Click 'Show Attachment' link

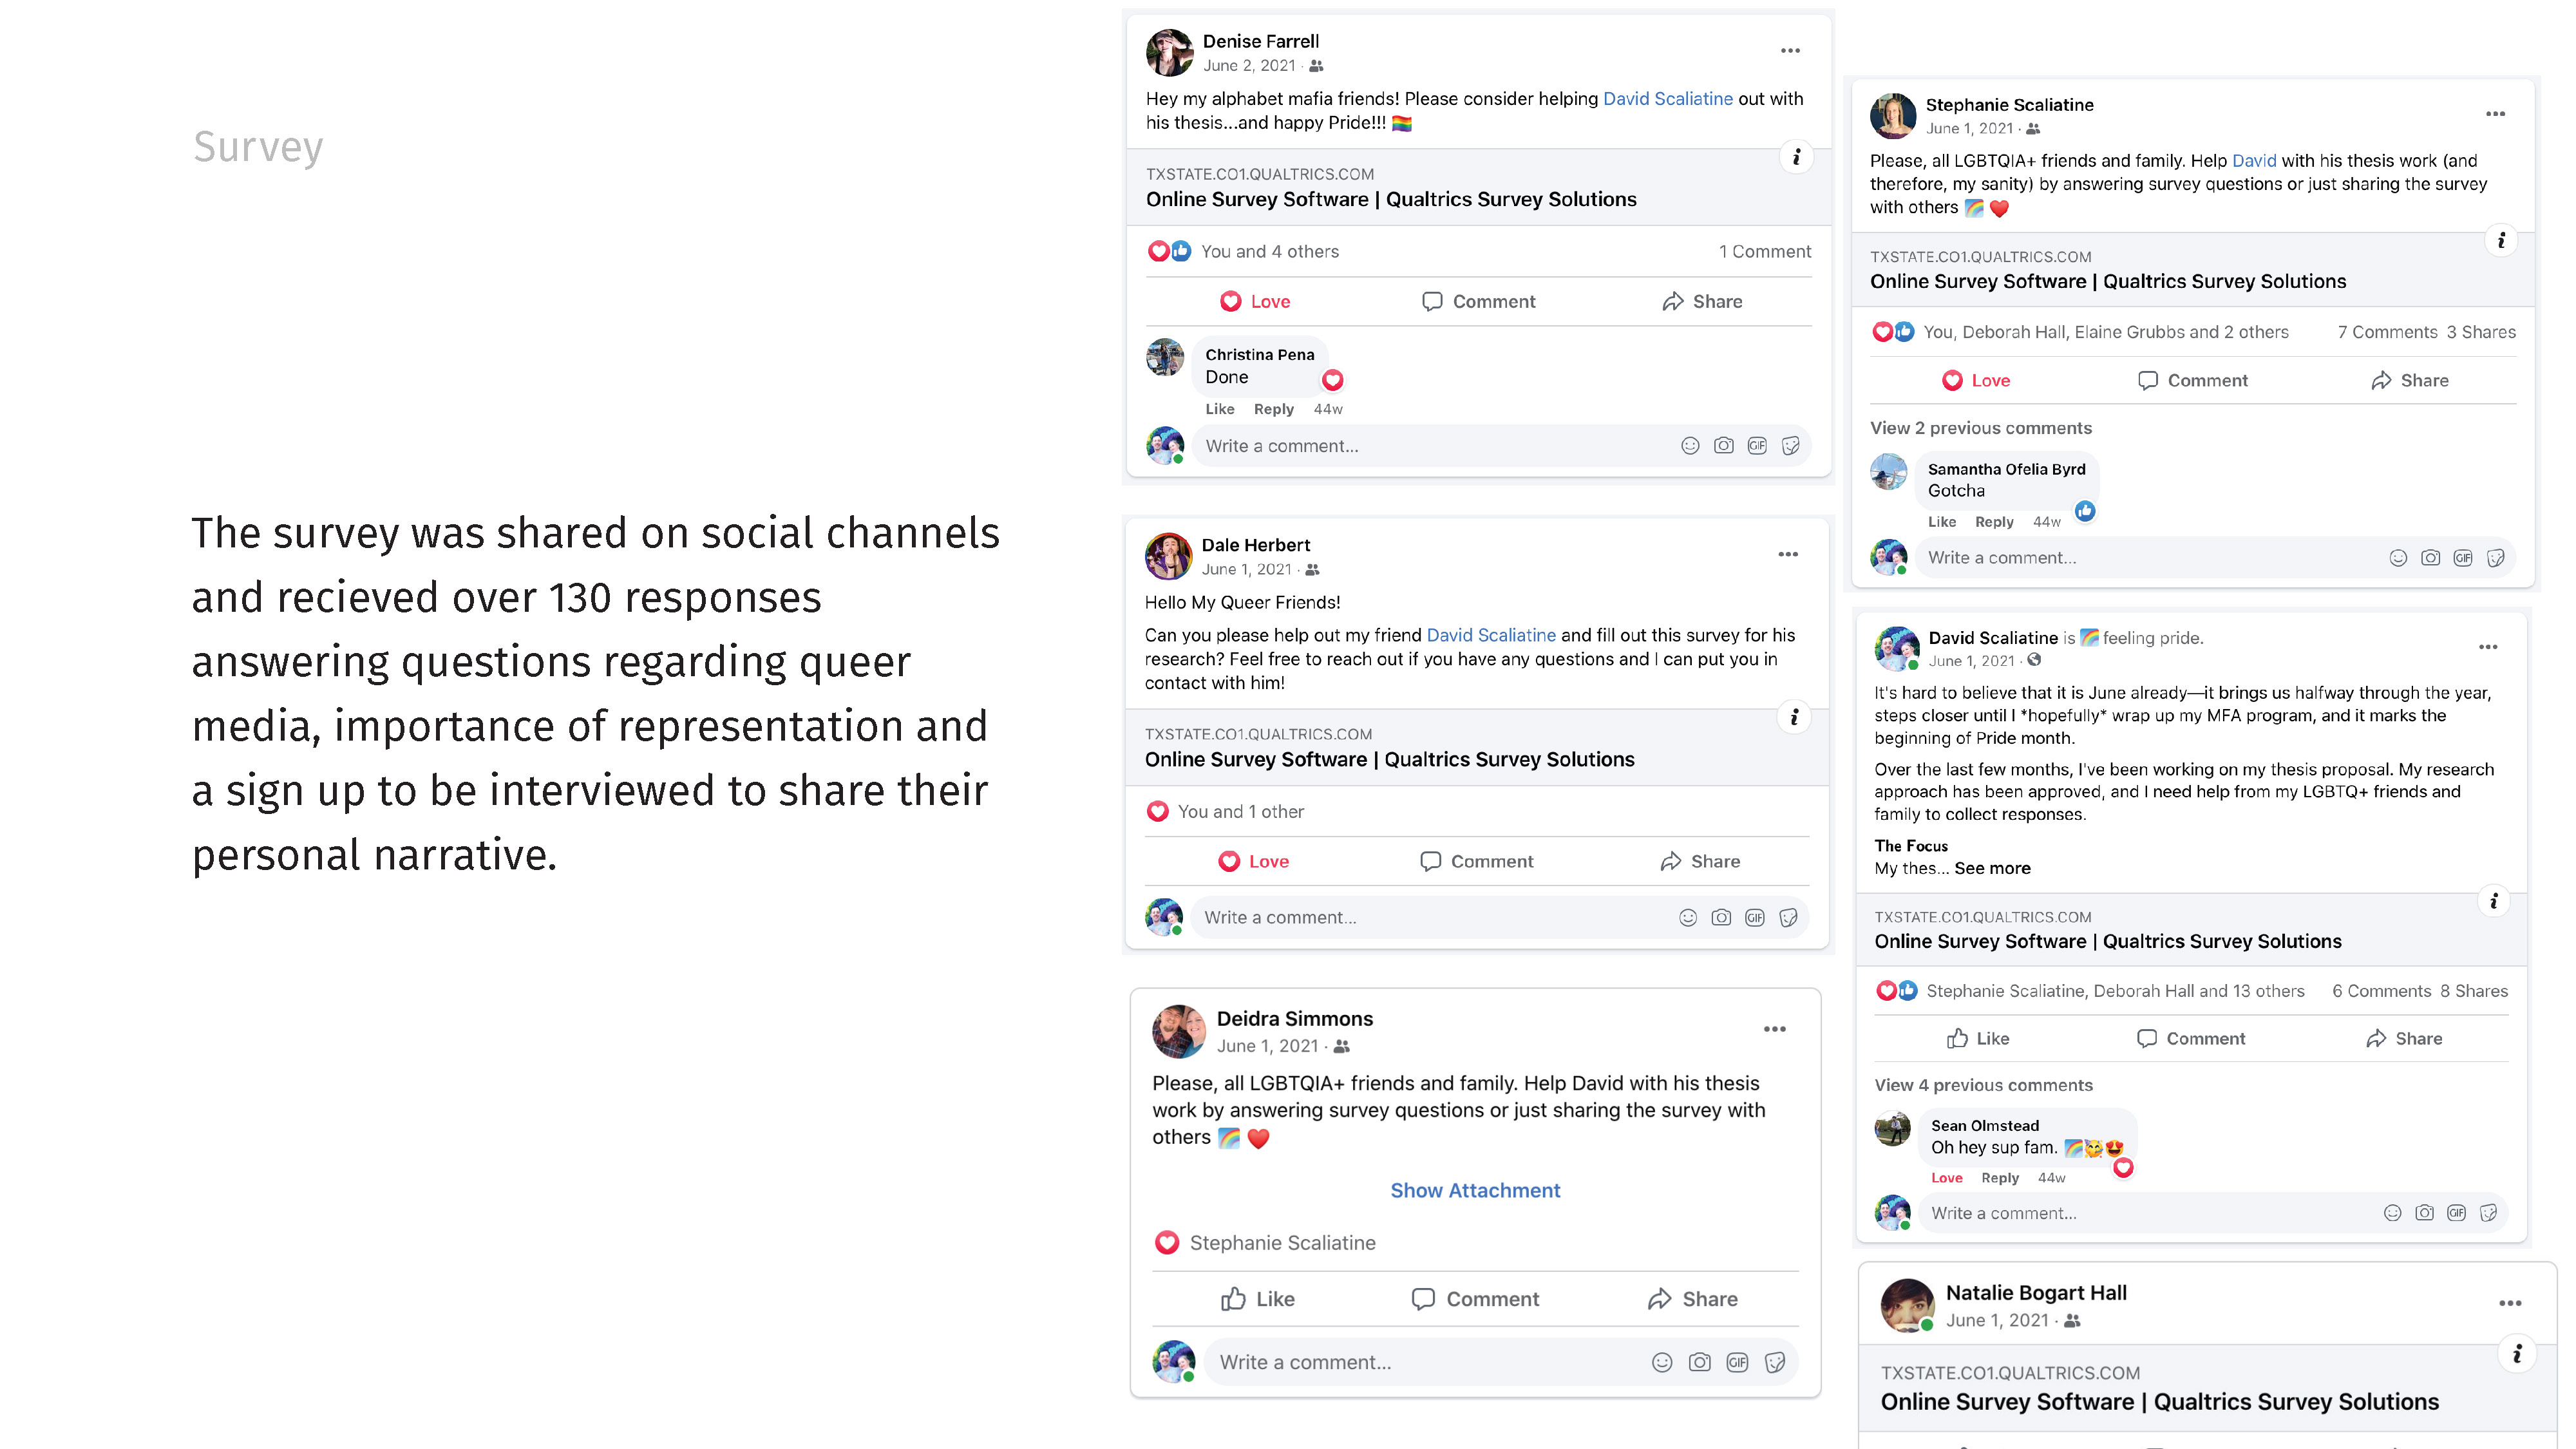pyautogui.click(x=1474, y=1190)
